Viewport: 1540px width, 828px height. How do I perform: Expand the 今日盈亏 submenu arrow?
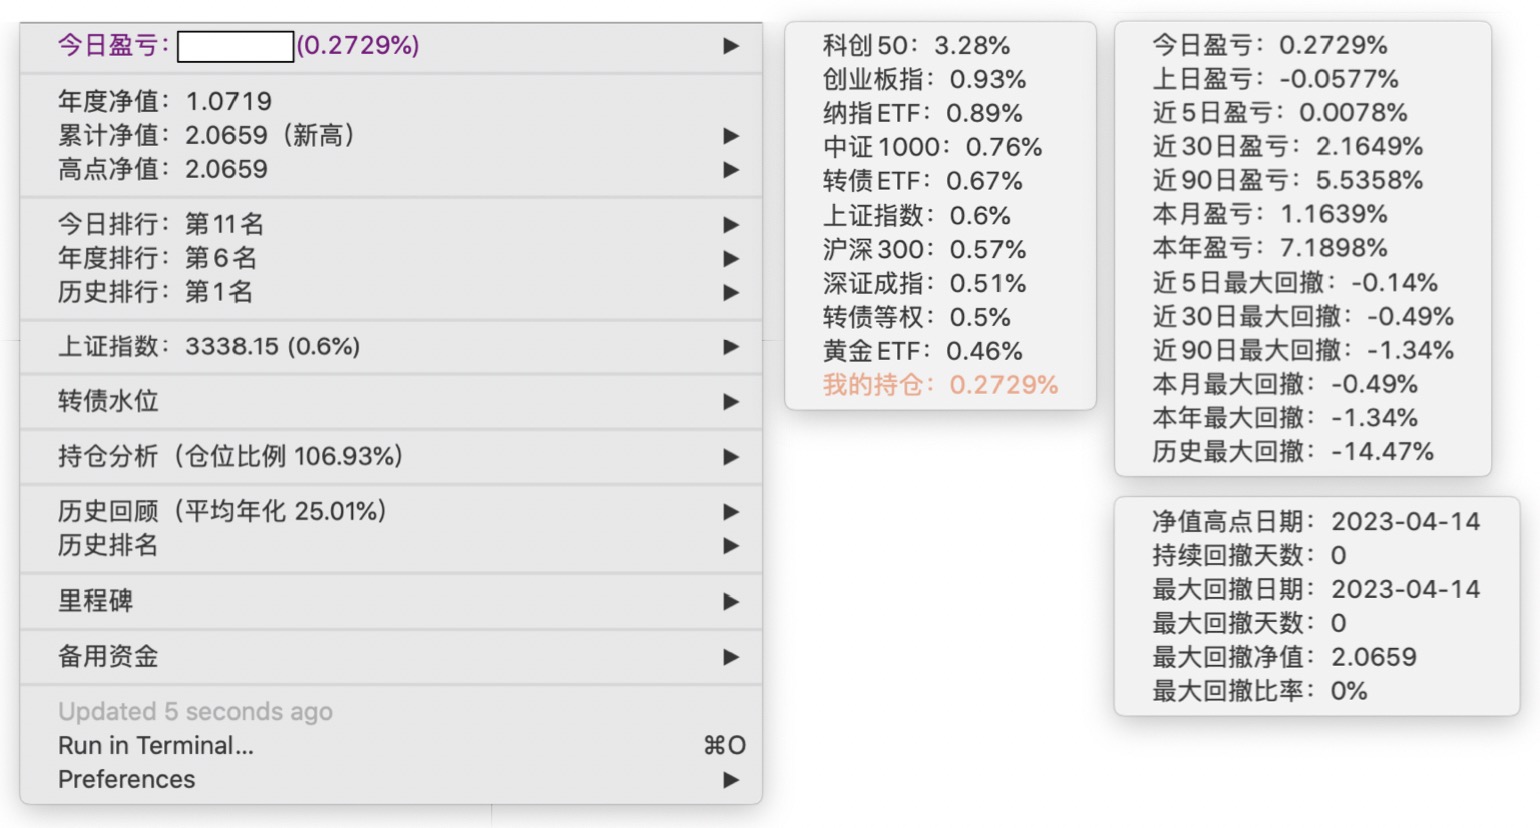point(731,46)
